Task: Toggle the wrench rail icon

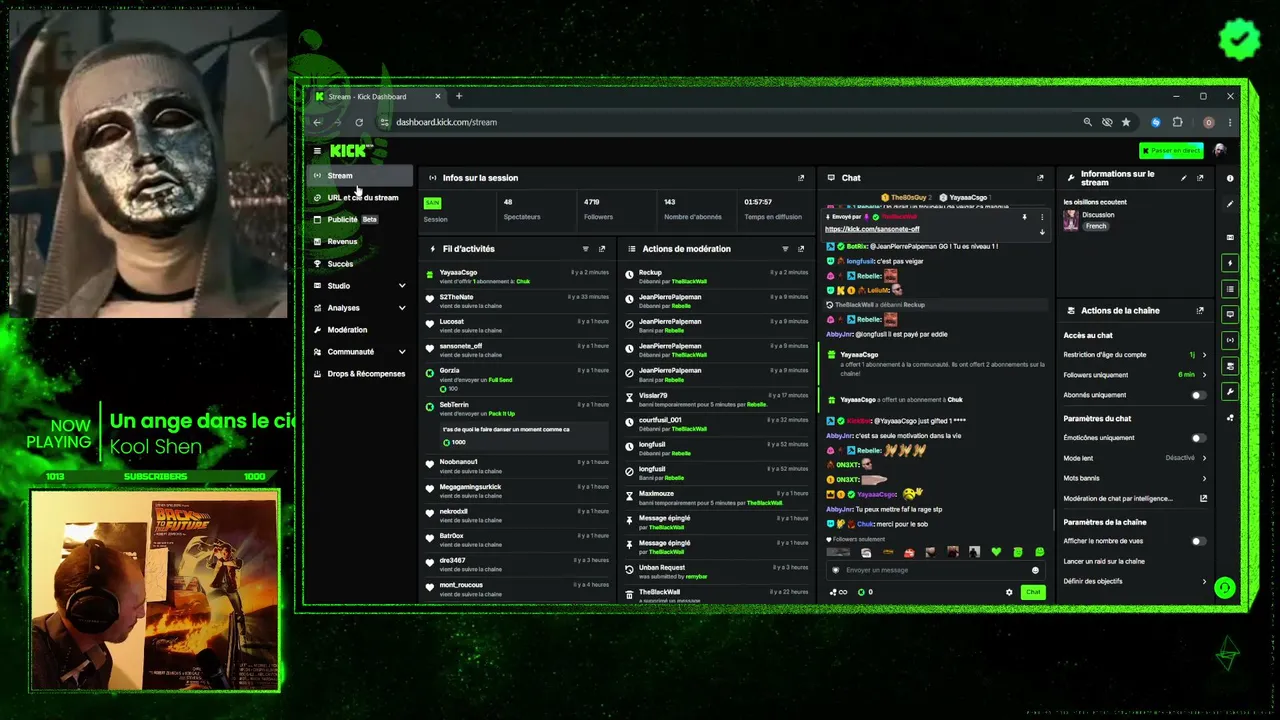Action: 1230,391
